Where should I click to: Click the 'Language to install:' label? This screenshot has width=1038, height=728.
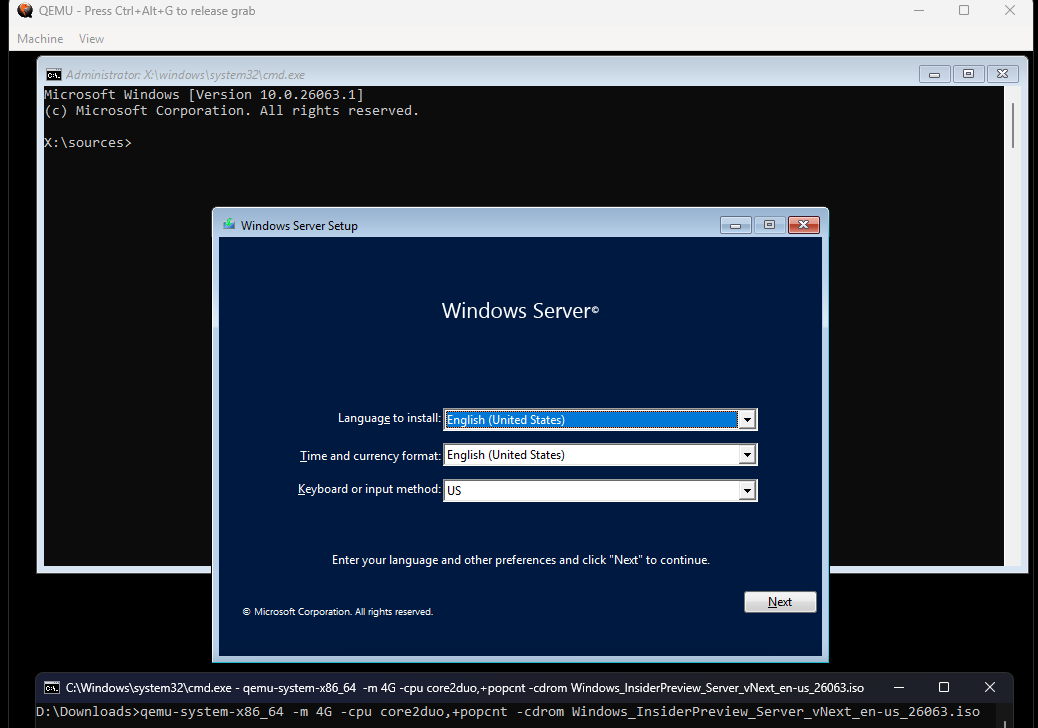[389, 418]
